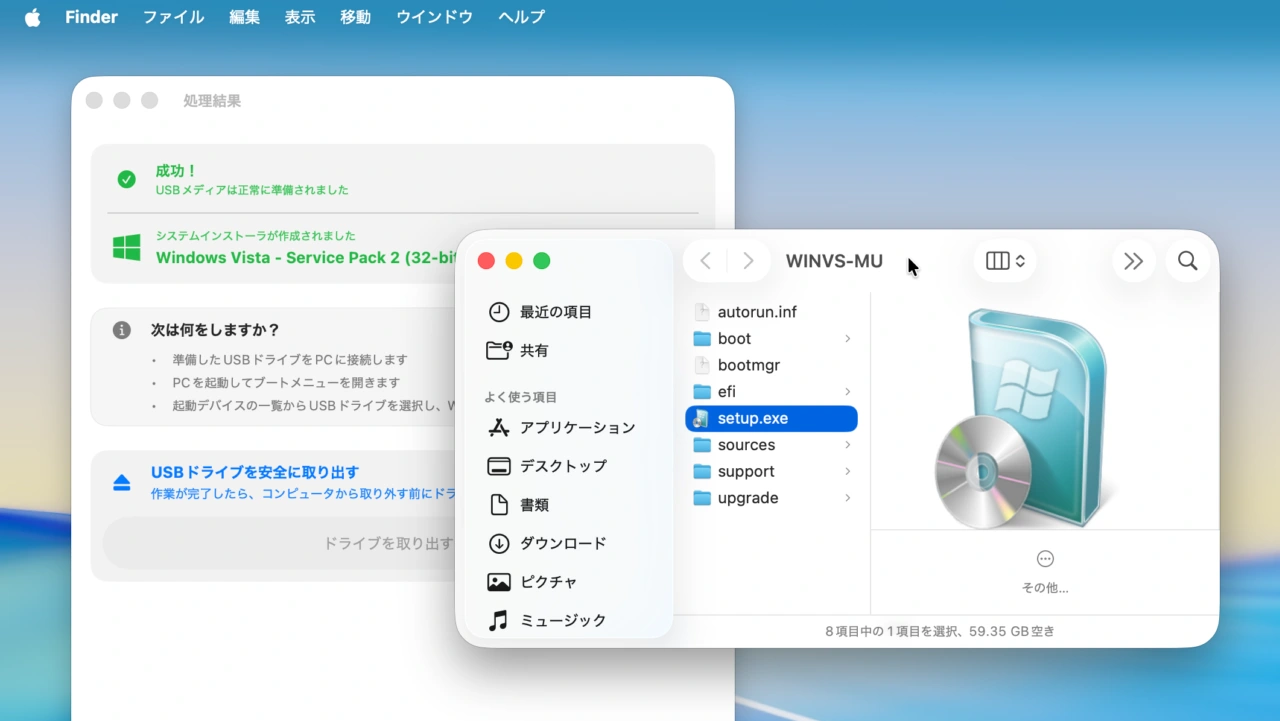Open the ウインドウ menu

[x=434, y=17]
